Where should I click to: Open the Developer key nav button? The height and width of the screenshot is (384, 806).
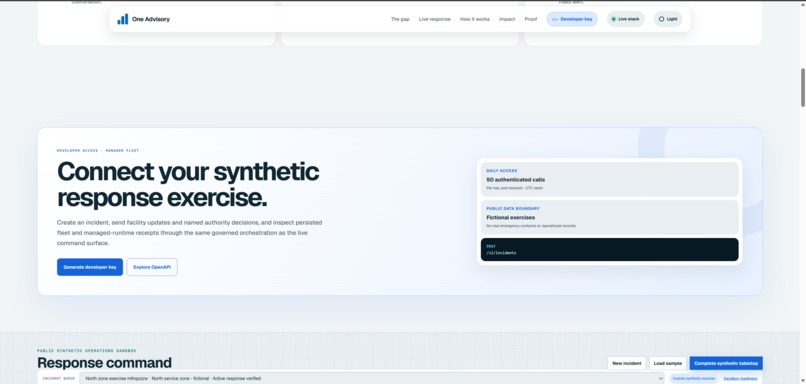click(x=572, y=19)
